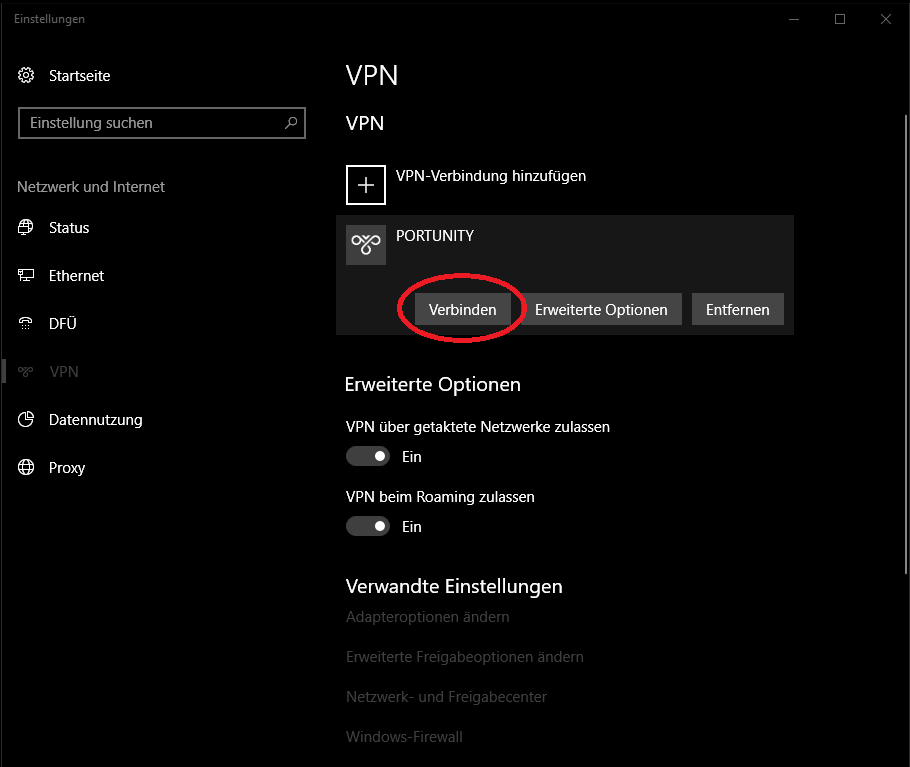Image resolution: width=910 pixels, height=767 pixels.
Task: Open Netzwerk- und Freigabecenter link
Action: tap(446, 697)
